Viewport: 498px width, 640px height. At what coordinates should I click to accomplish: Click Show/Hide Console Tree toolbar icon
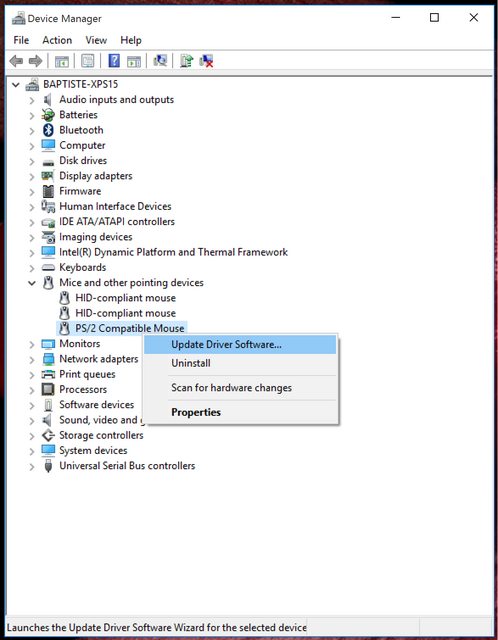point(62,61)
